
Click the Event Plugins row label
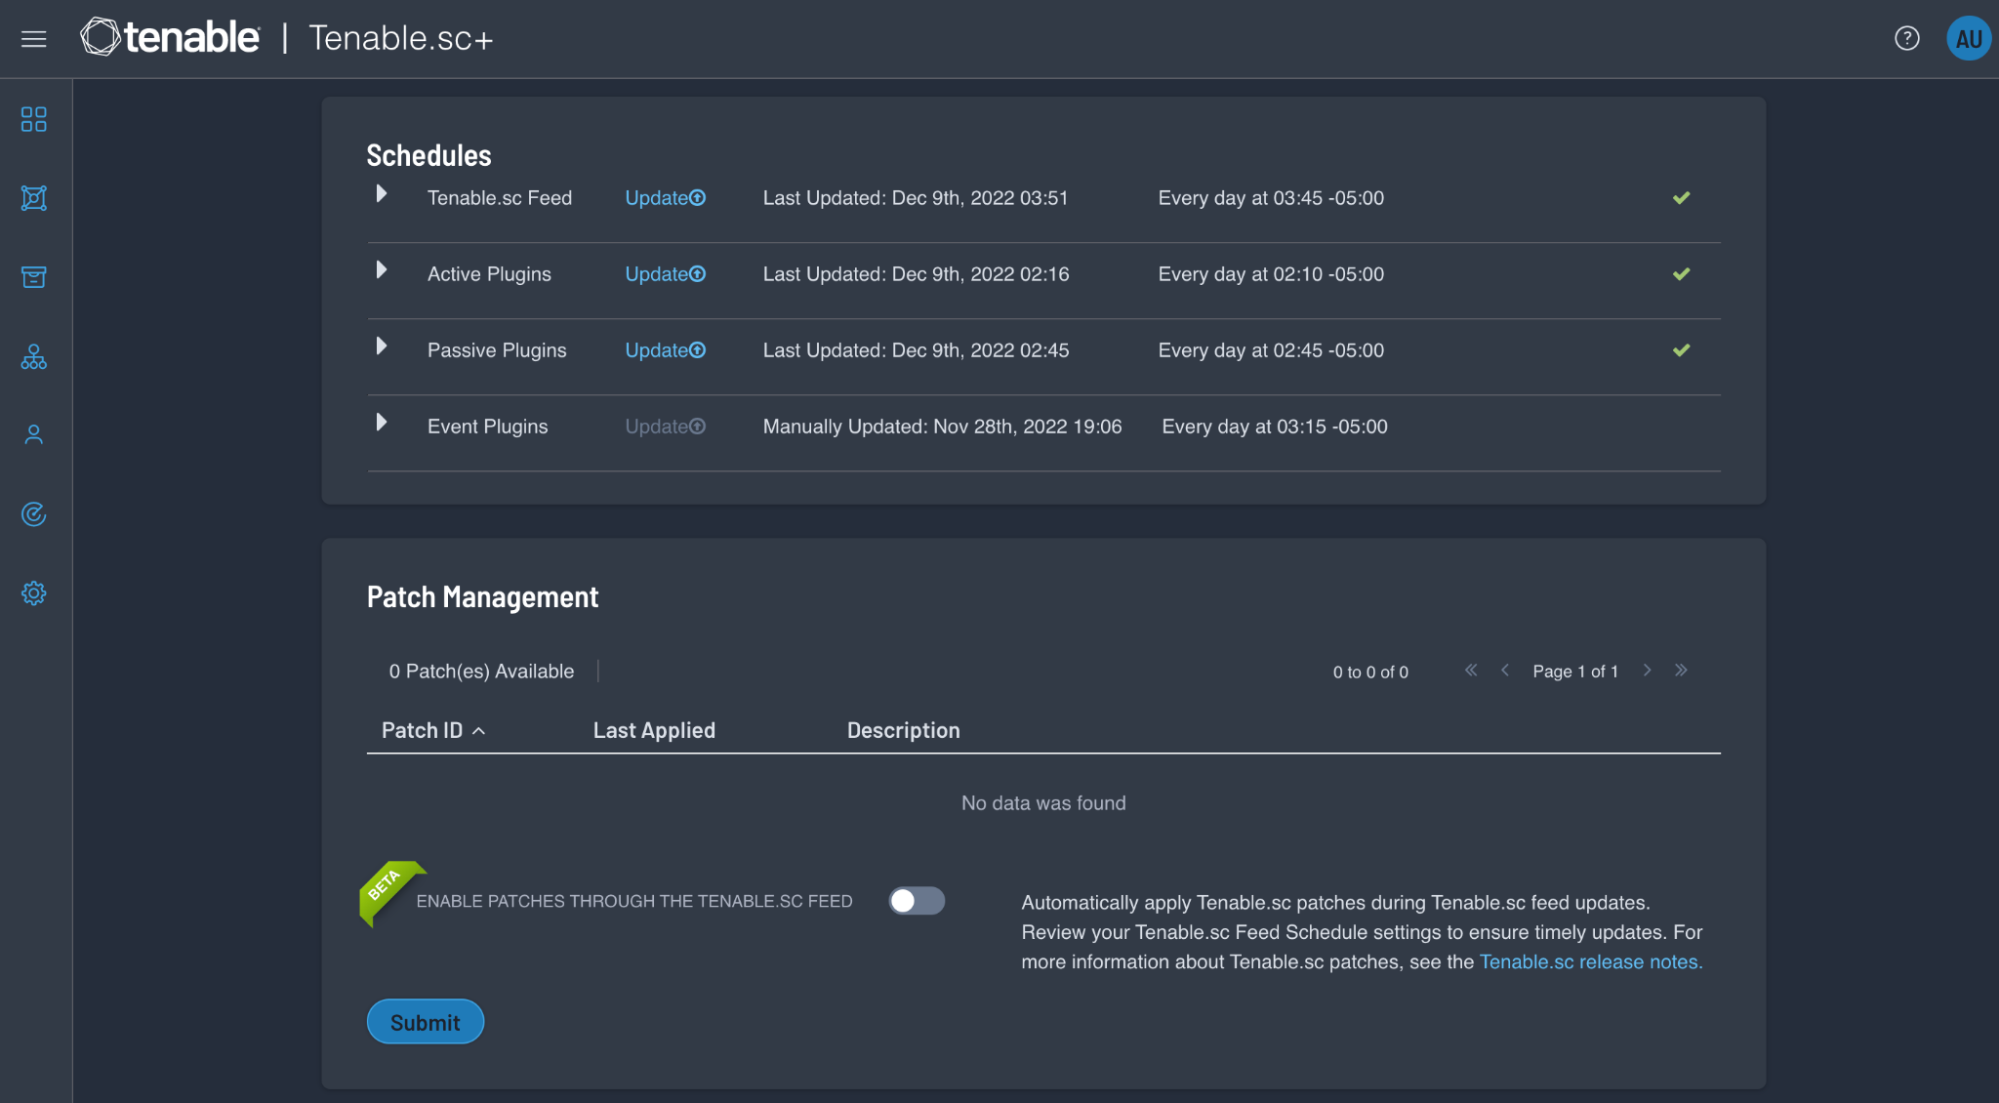(x=487, y=426)
